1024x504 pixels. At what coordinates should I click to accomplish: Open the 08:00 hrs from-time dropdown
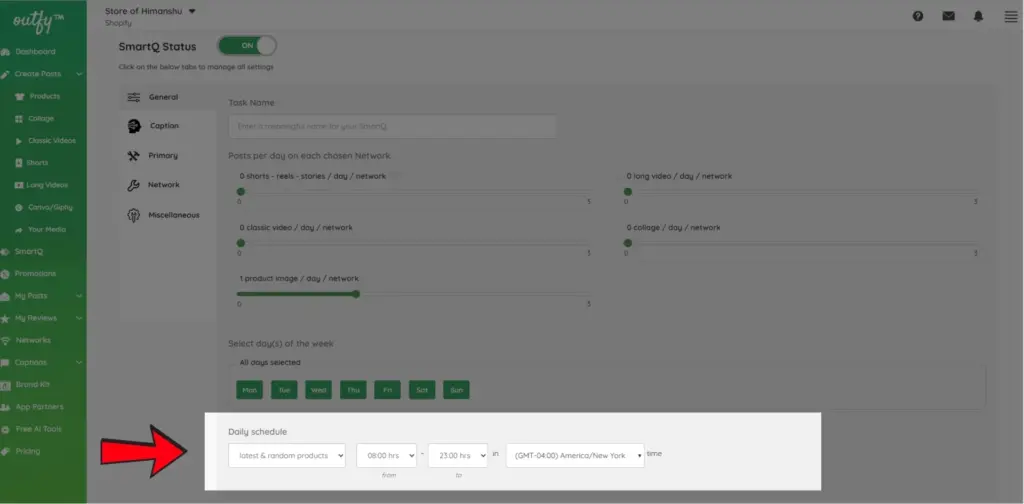click(x=386, y=455)
